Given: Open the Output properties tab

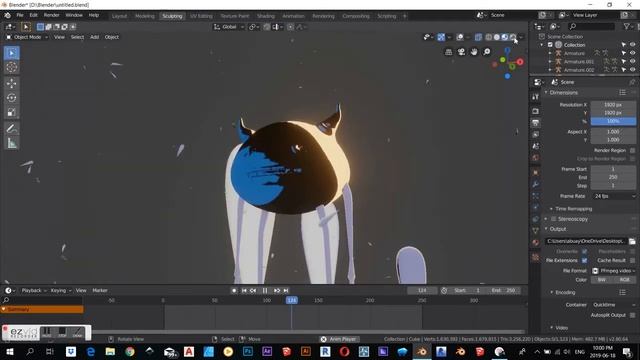Looking at the screenshot, I should (536, 123).
